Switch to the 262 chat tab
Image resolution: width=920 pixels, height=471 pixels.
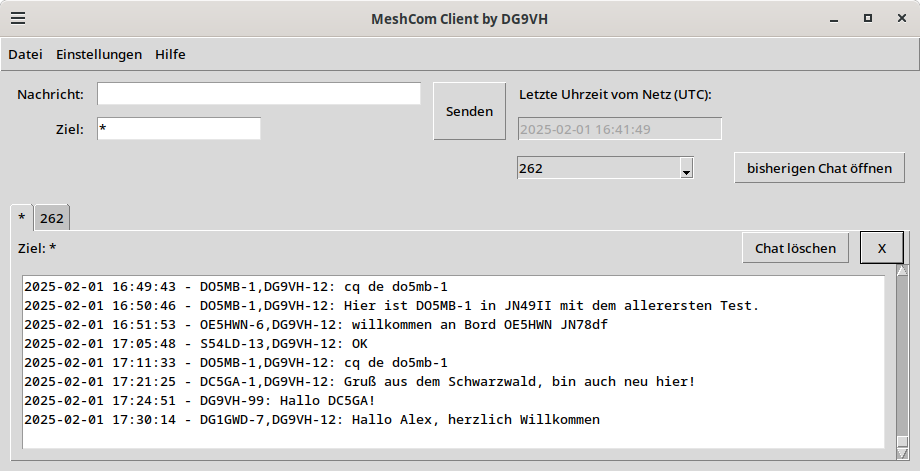[52, 218]
